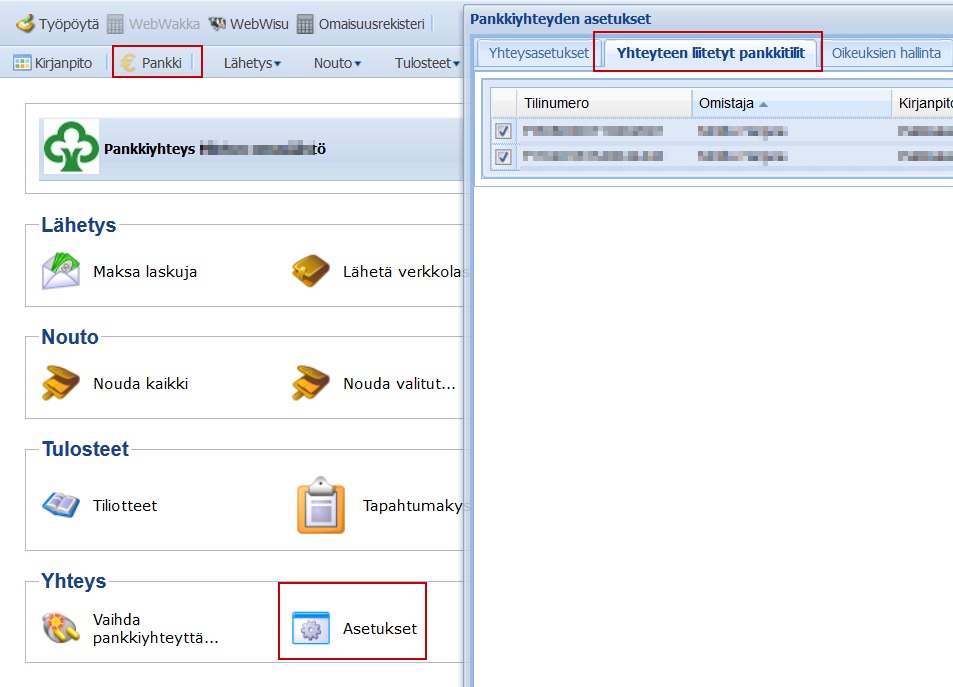953x687 pixels.
Task: Open Tiliotteet book icon
Action: point(61,505)
